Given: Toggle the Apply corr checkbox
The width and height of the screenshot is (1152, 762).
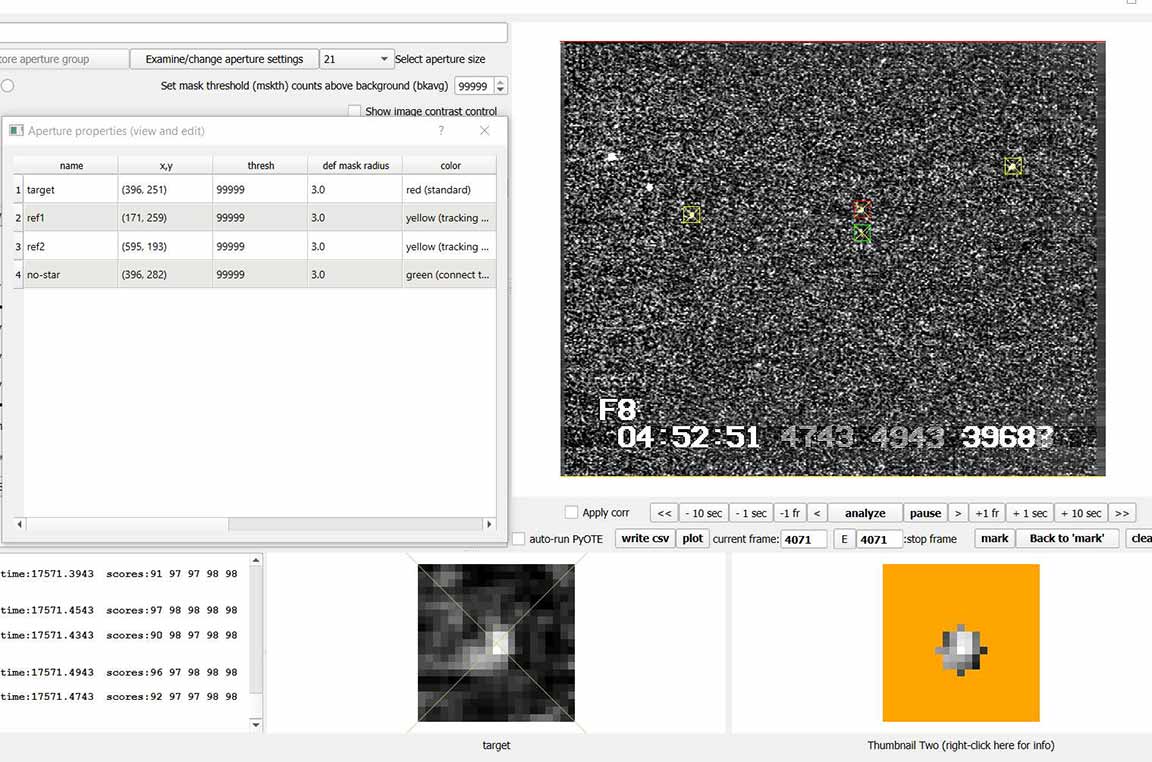Looking at the screenshot, I should 571,512.
